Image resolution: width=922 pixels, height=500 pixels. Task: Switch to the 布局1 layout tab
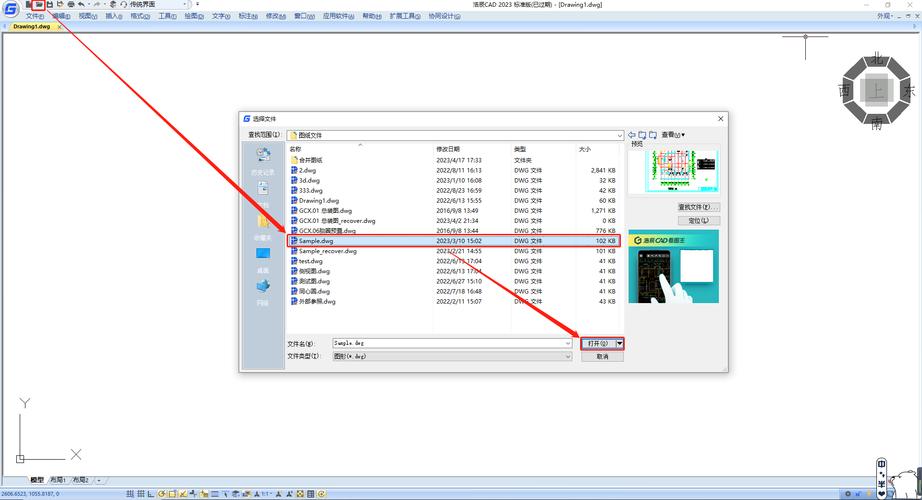tap(58, 481)
